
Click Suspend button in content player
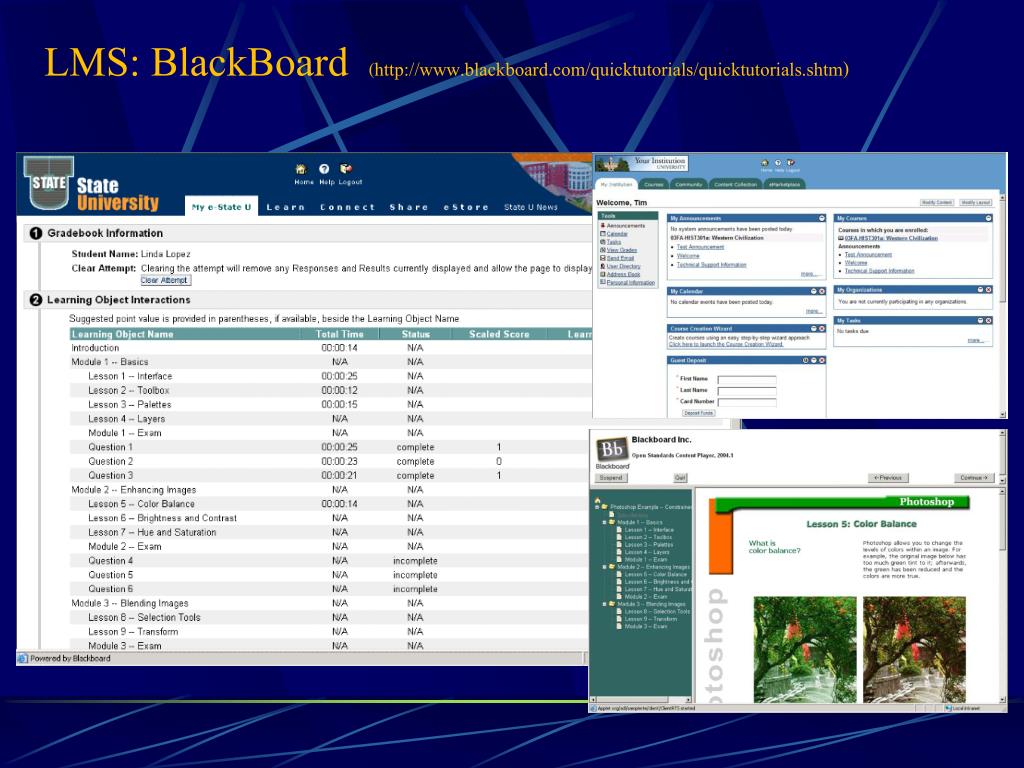coord(611,478)
